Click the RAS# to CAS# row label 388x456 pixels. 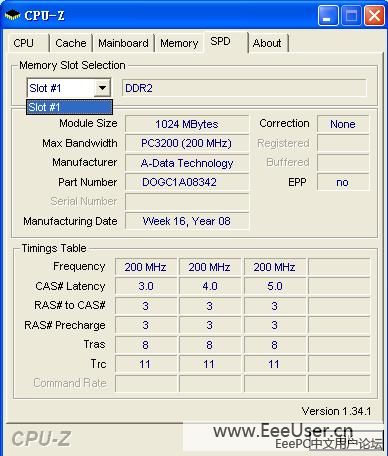coord(70,305)
